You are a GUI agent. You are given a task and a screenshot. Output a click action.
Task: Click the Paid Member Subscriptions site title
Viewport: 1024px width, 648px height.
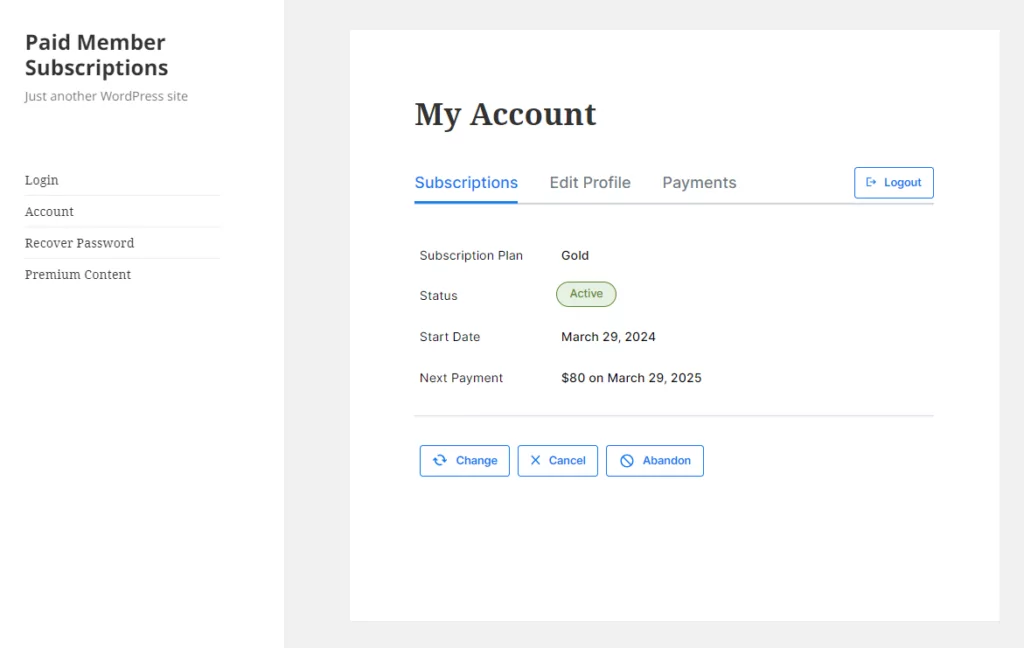[x=96, y=55]
